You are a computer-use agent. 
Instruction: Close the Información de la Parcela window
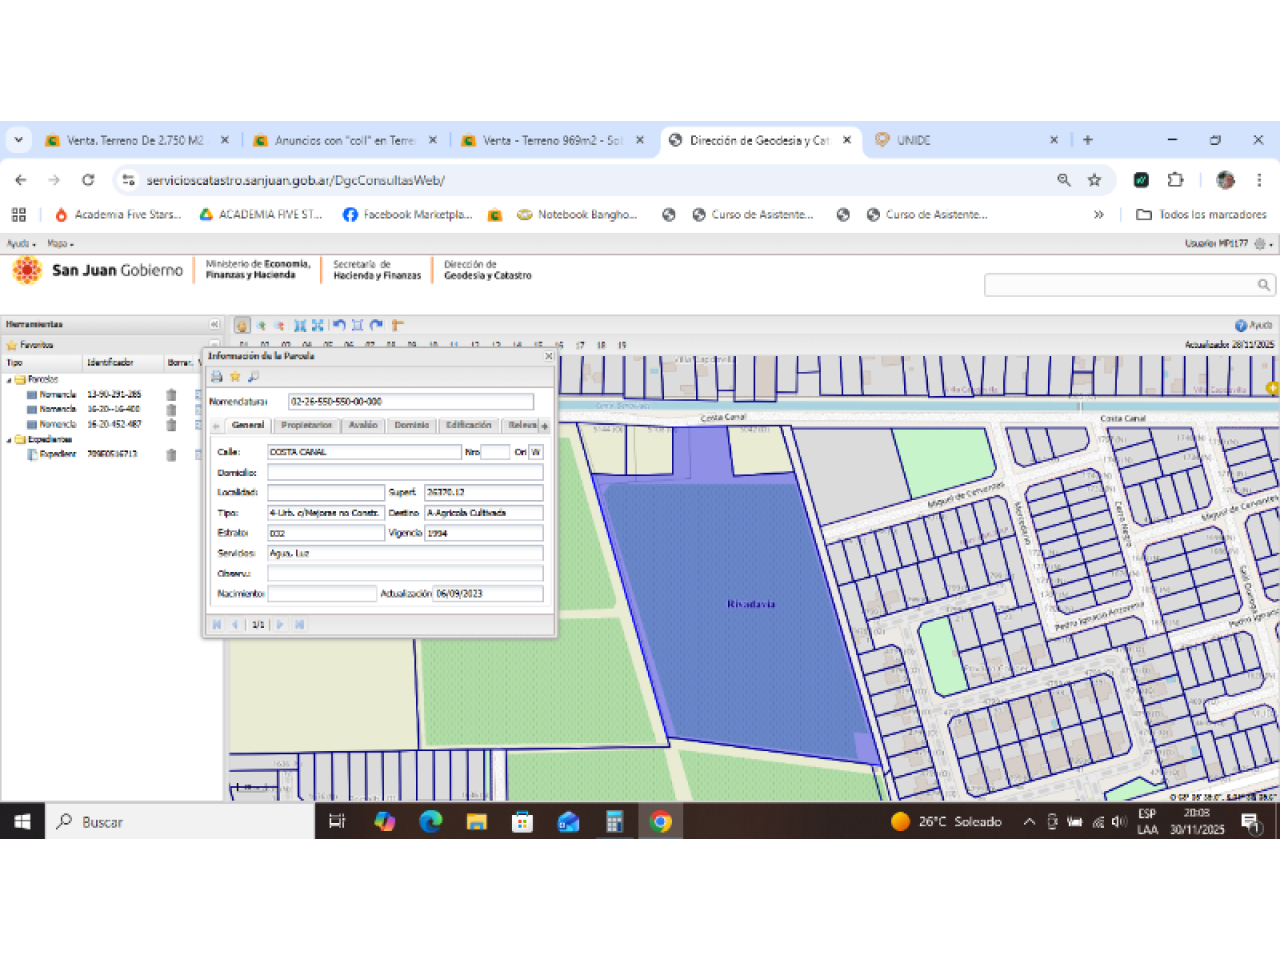click(x=548, y=356)
